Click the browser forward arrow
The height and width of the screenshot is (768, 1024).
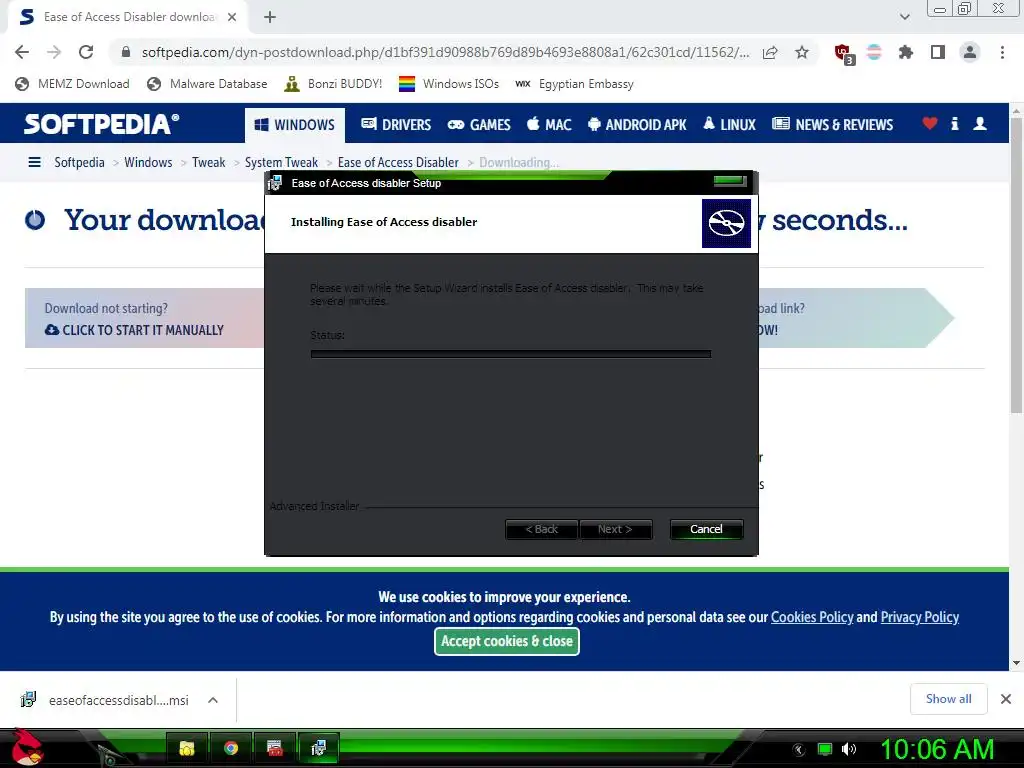point(54,52)
